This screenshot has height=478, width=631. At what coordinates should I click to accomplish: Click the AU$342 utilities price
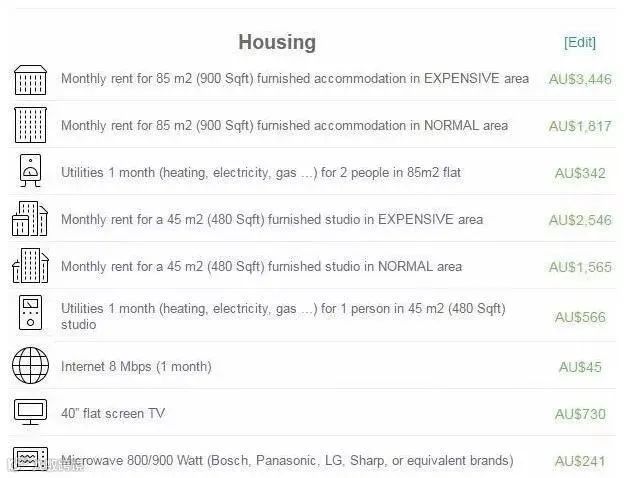coord(580,173)
